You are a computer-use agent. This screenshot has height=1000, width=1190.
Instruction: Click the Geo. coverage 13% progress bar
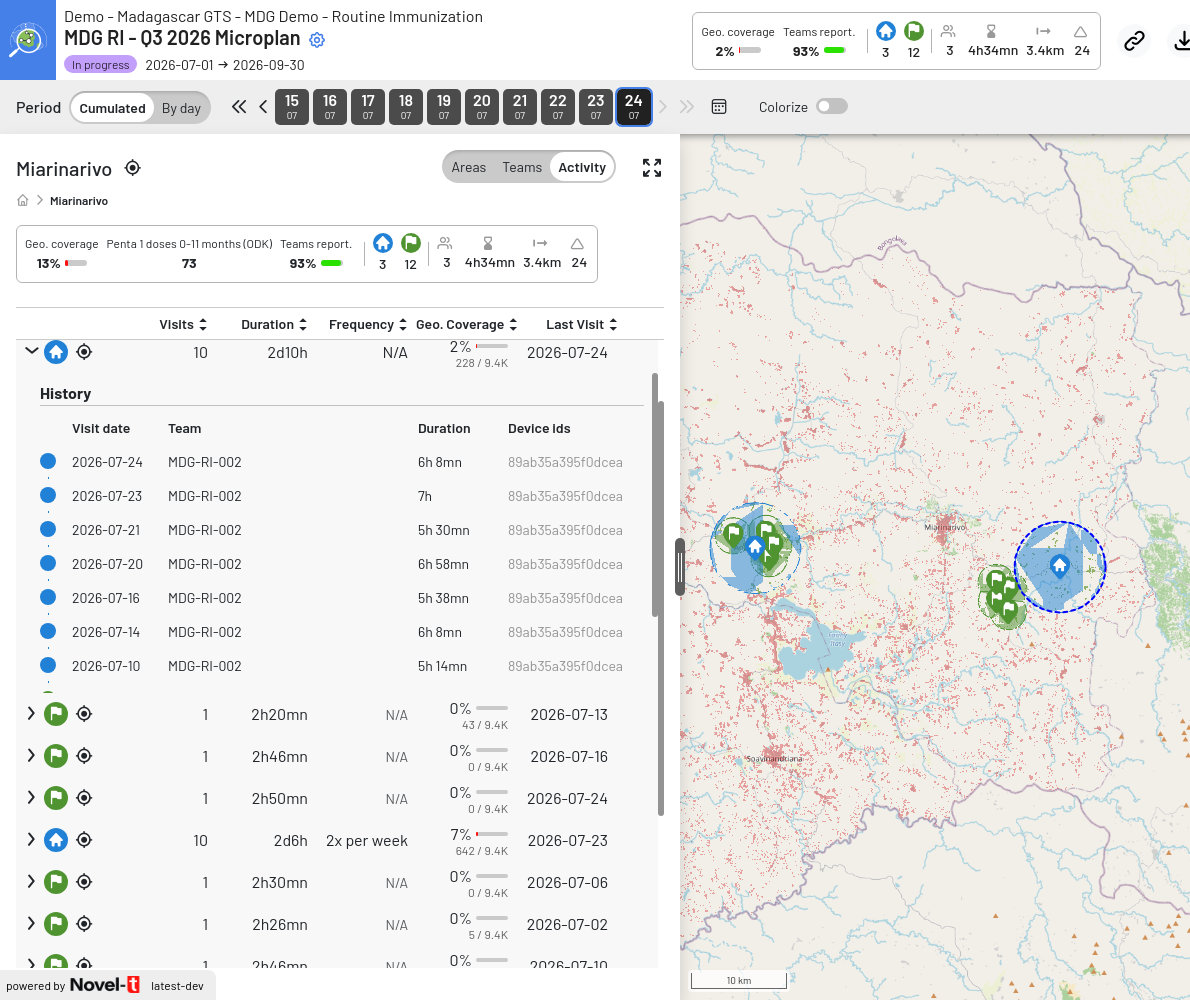(x=76, y=263)
